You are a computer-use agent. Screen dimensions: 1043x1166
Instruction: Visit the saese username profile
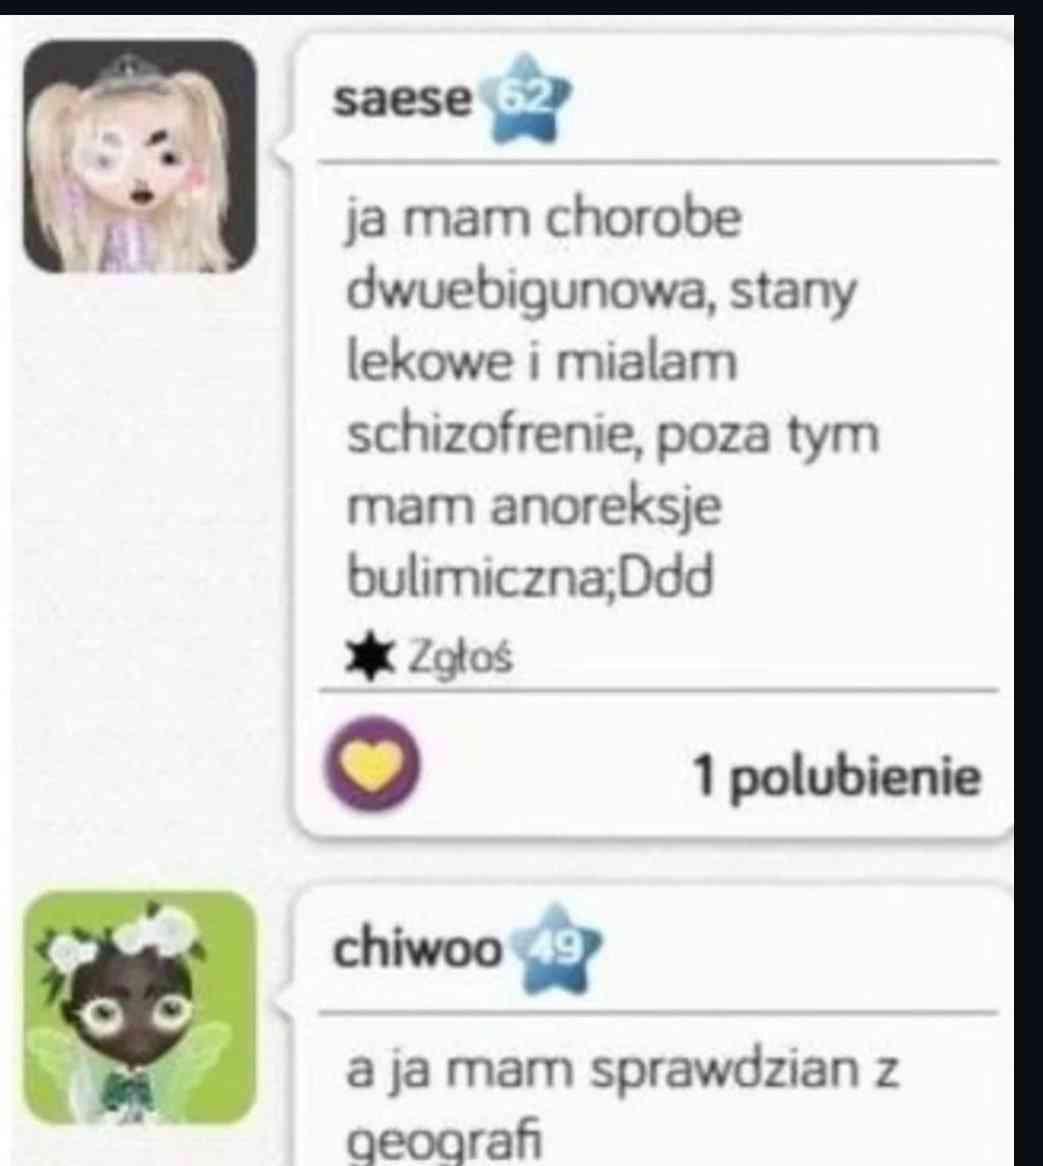point(402,99)
